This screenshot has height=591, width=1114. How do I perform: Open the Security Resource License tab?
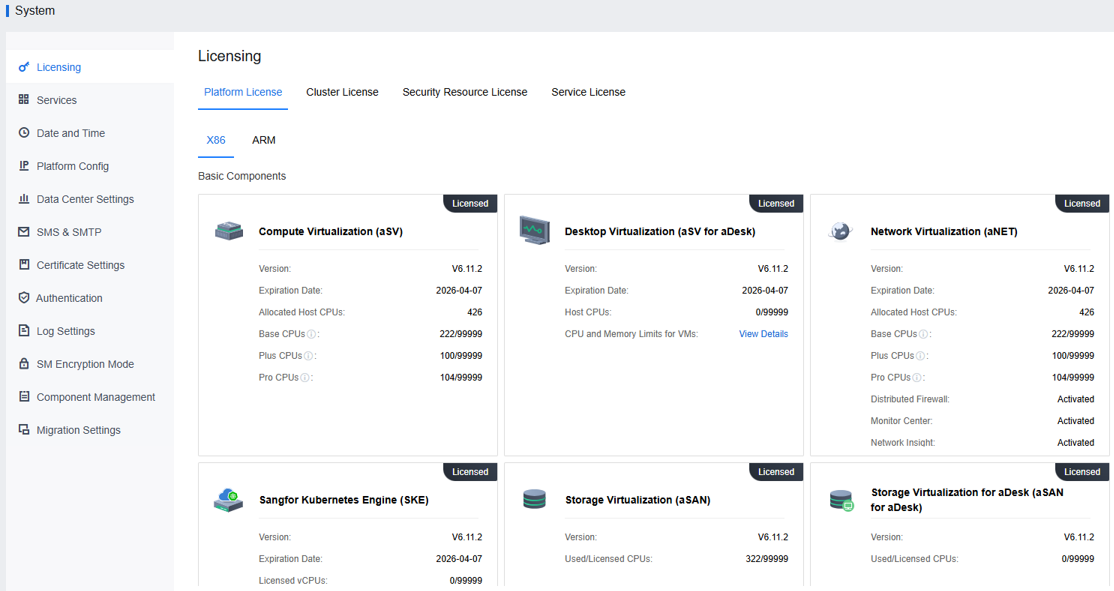coord(465,92)
